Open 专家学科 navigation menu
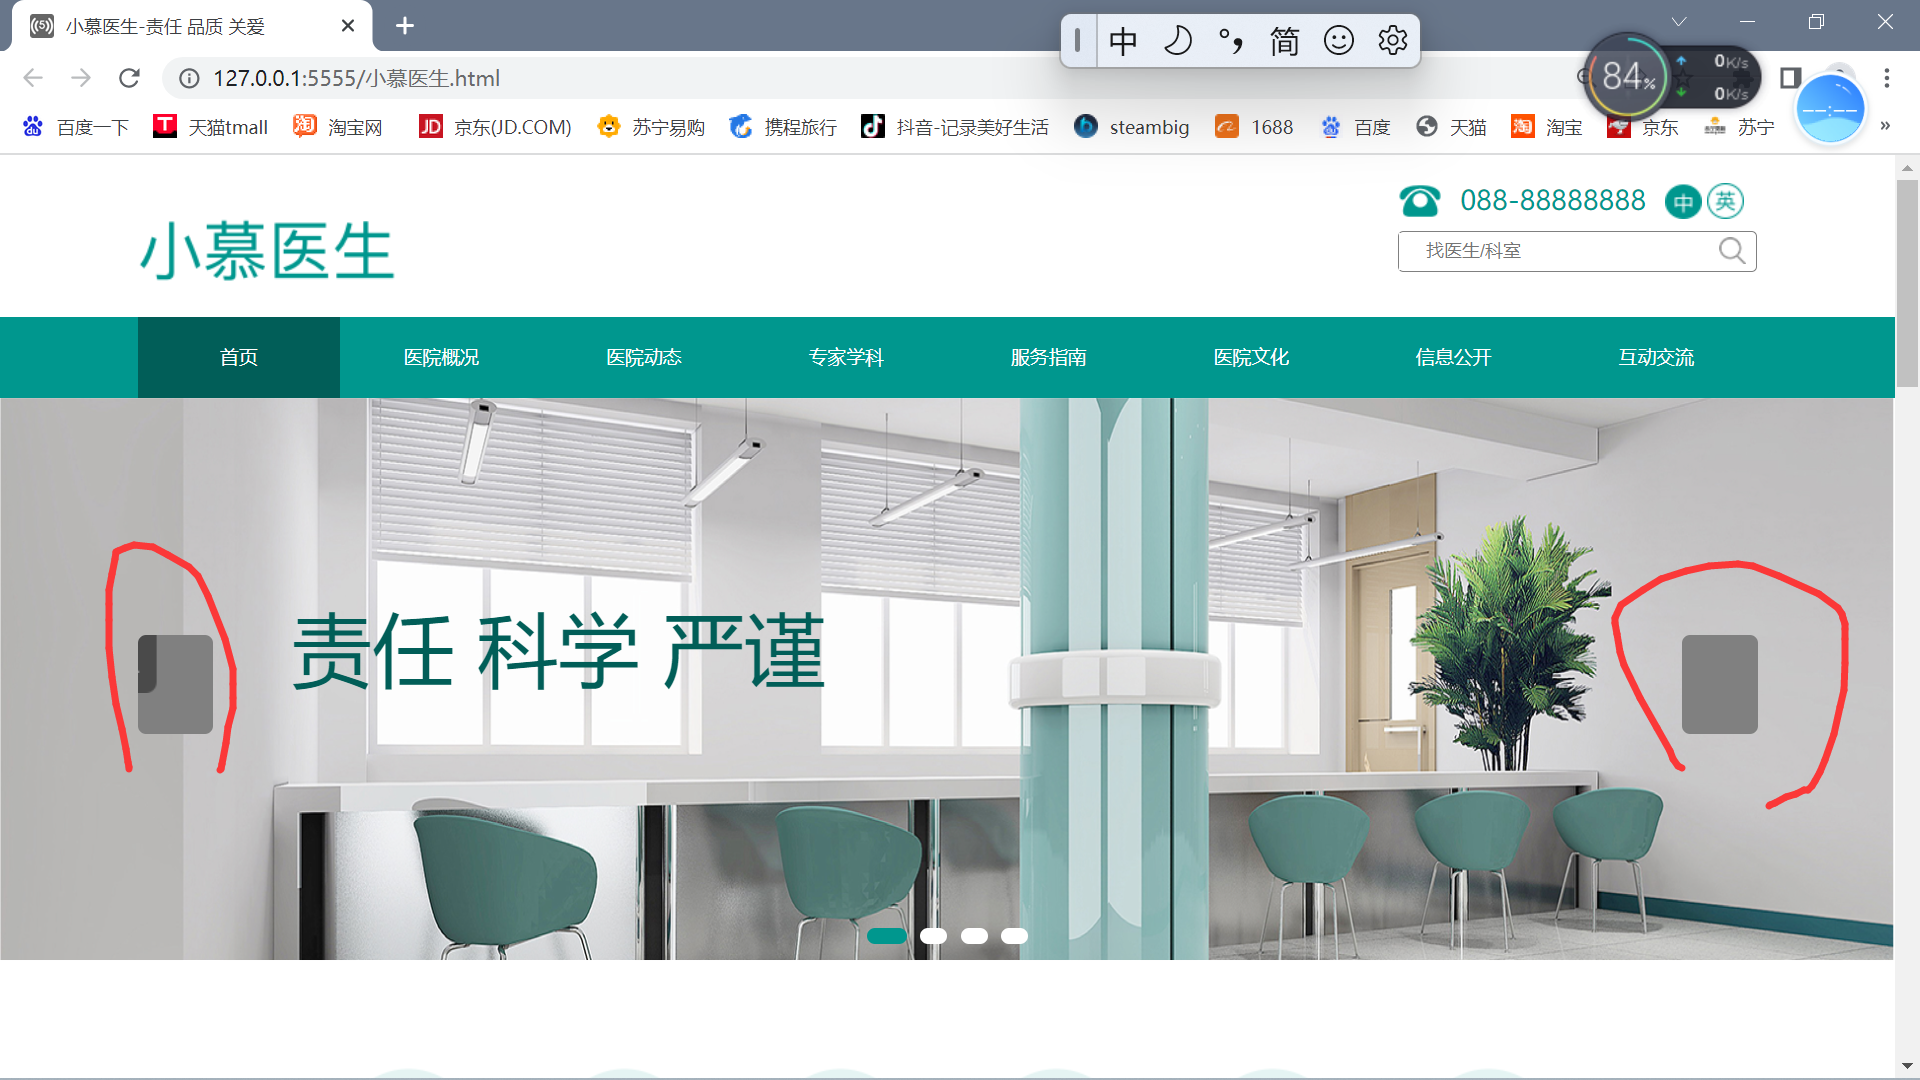 coord(846,358)
